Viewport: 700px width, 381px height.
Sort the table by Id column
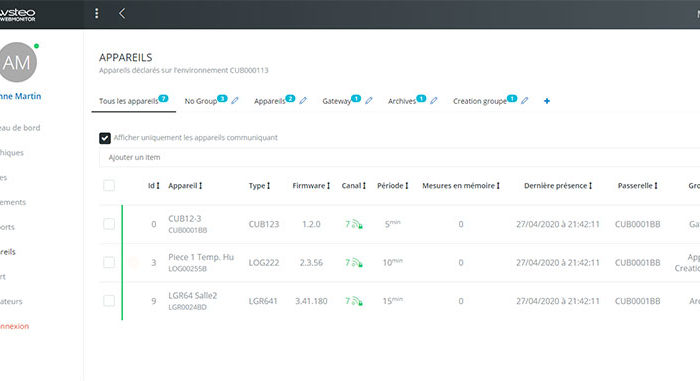[154, 185]
